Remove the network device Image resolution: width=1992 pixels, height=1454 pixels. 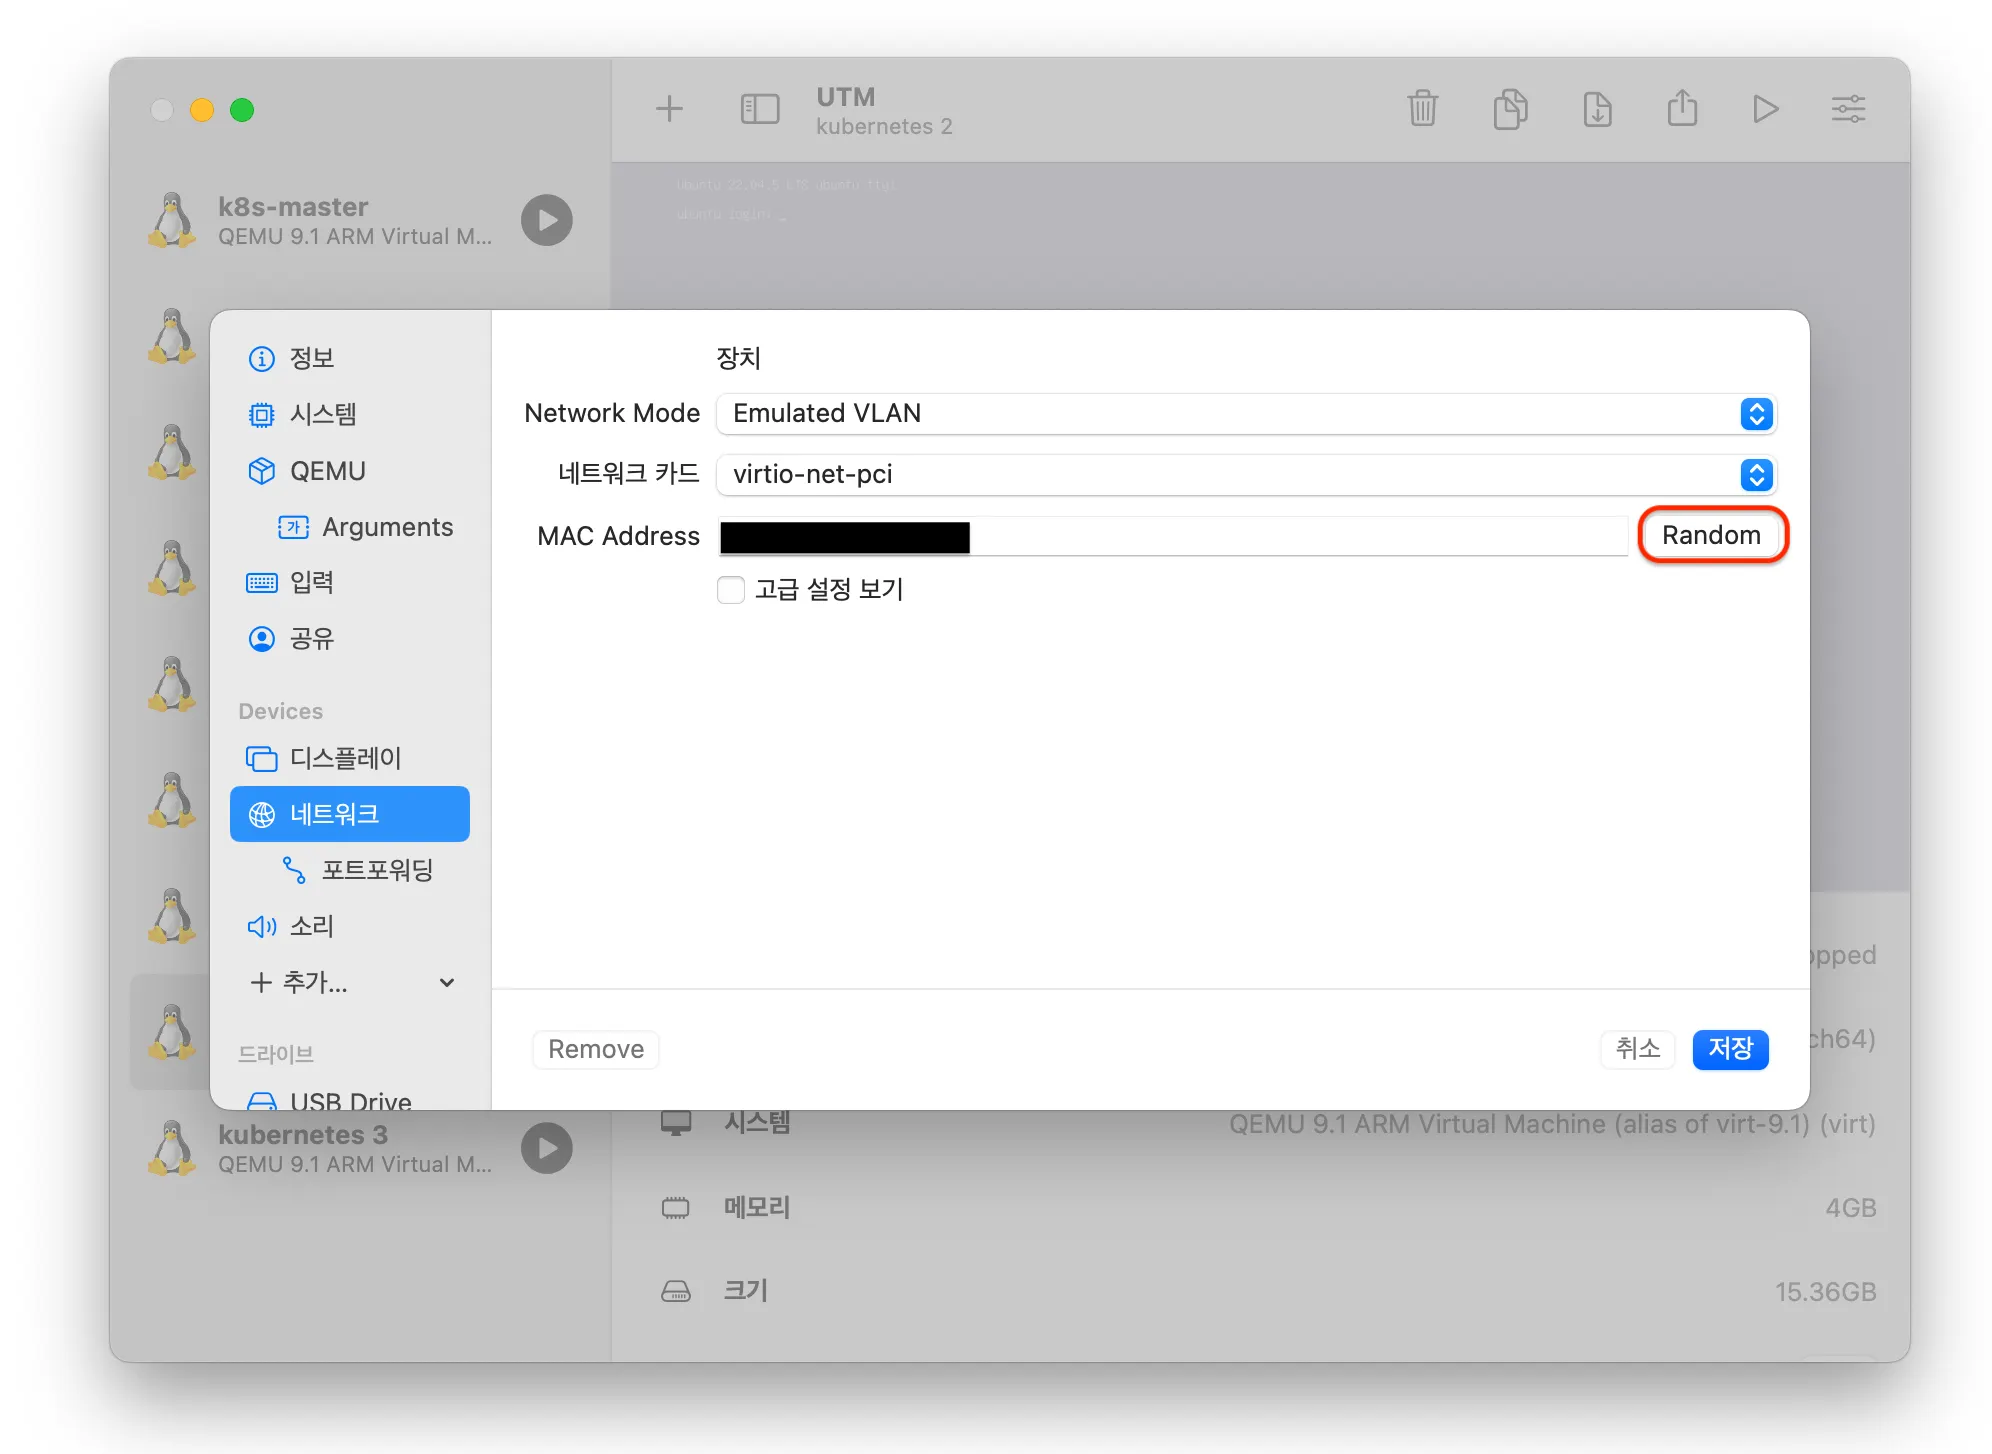click(595, 1049)
